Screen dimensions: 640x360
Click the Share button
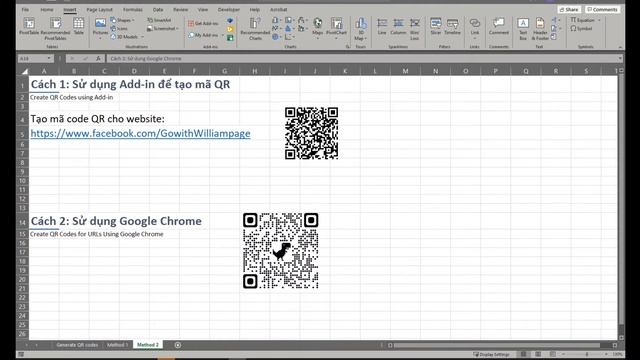[x=569, y=9]
